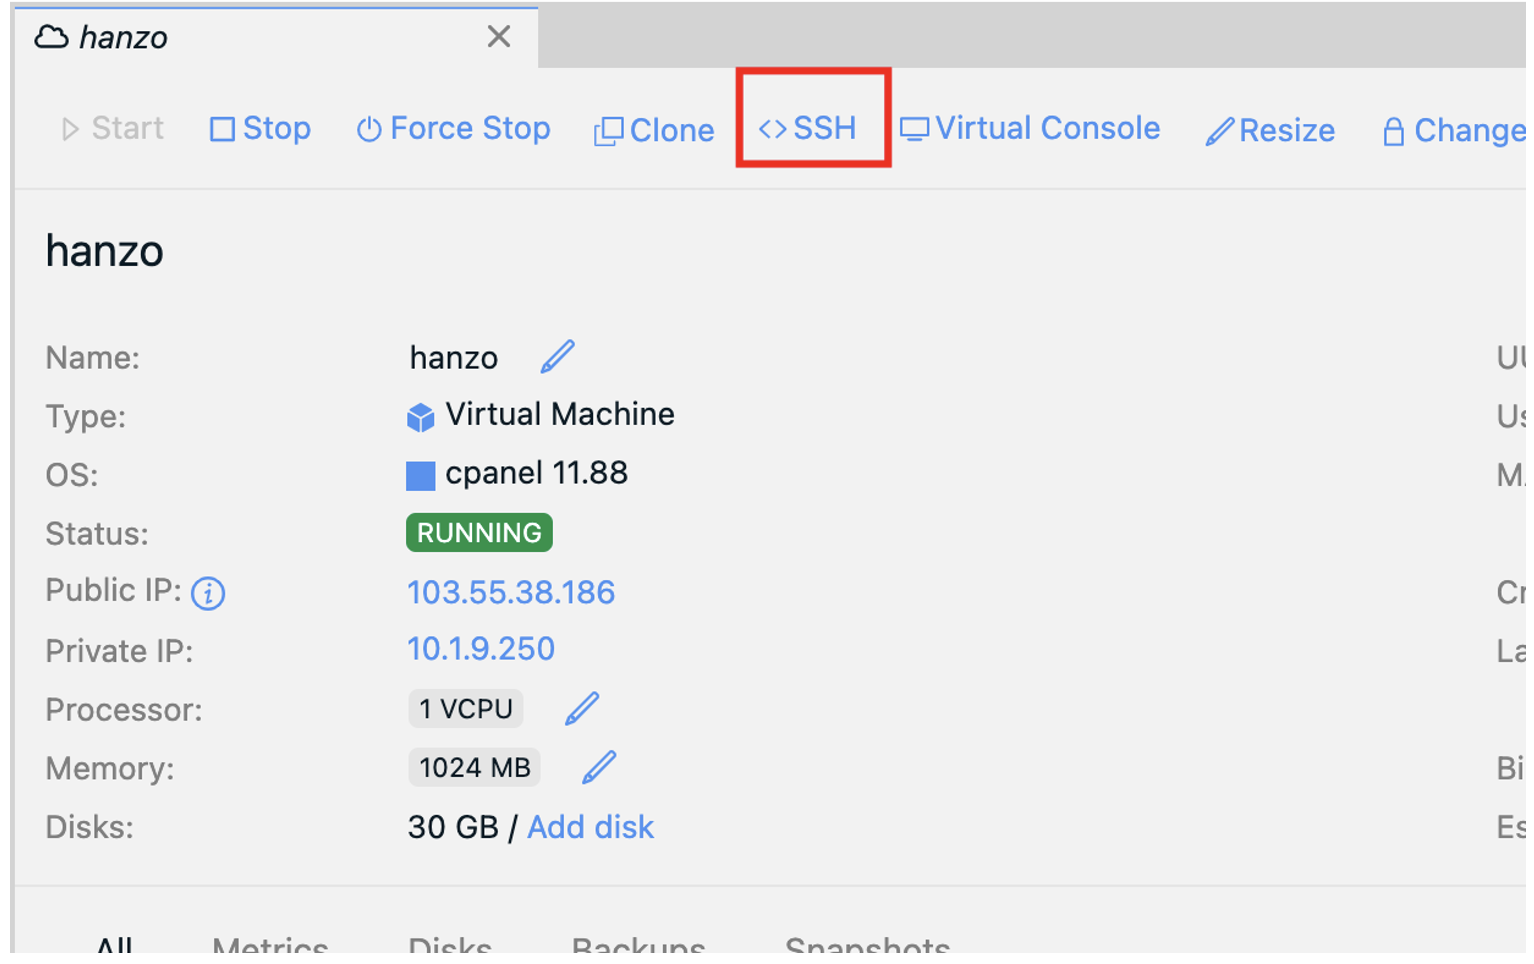Open the Public IP info icon
The width and height of the screenshot is (1534, 964).
207,593
